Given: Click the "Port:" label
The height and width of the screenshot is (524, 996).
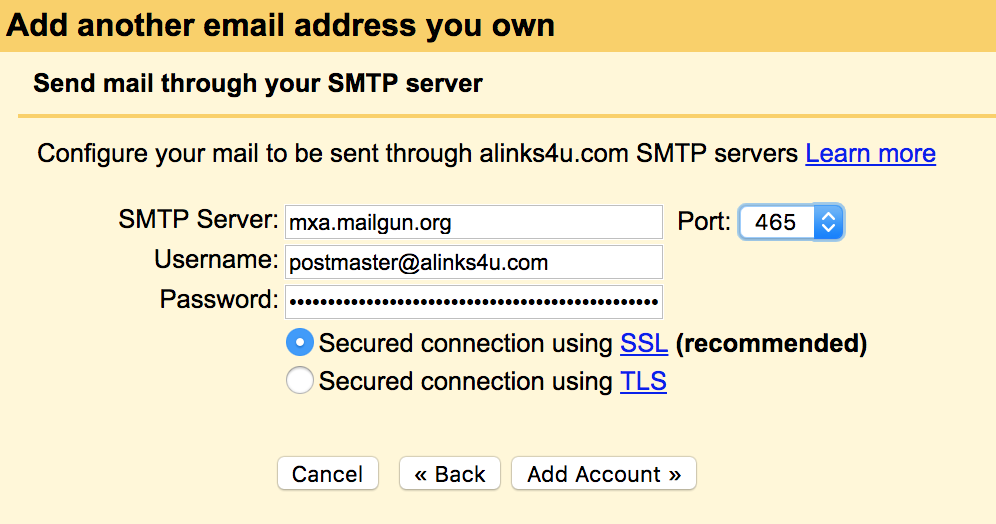Looking at the screenshot, I should 704,221.
